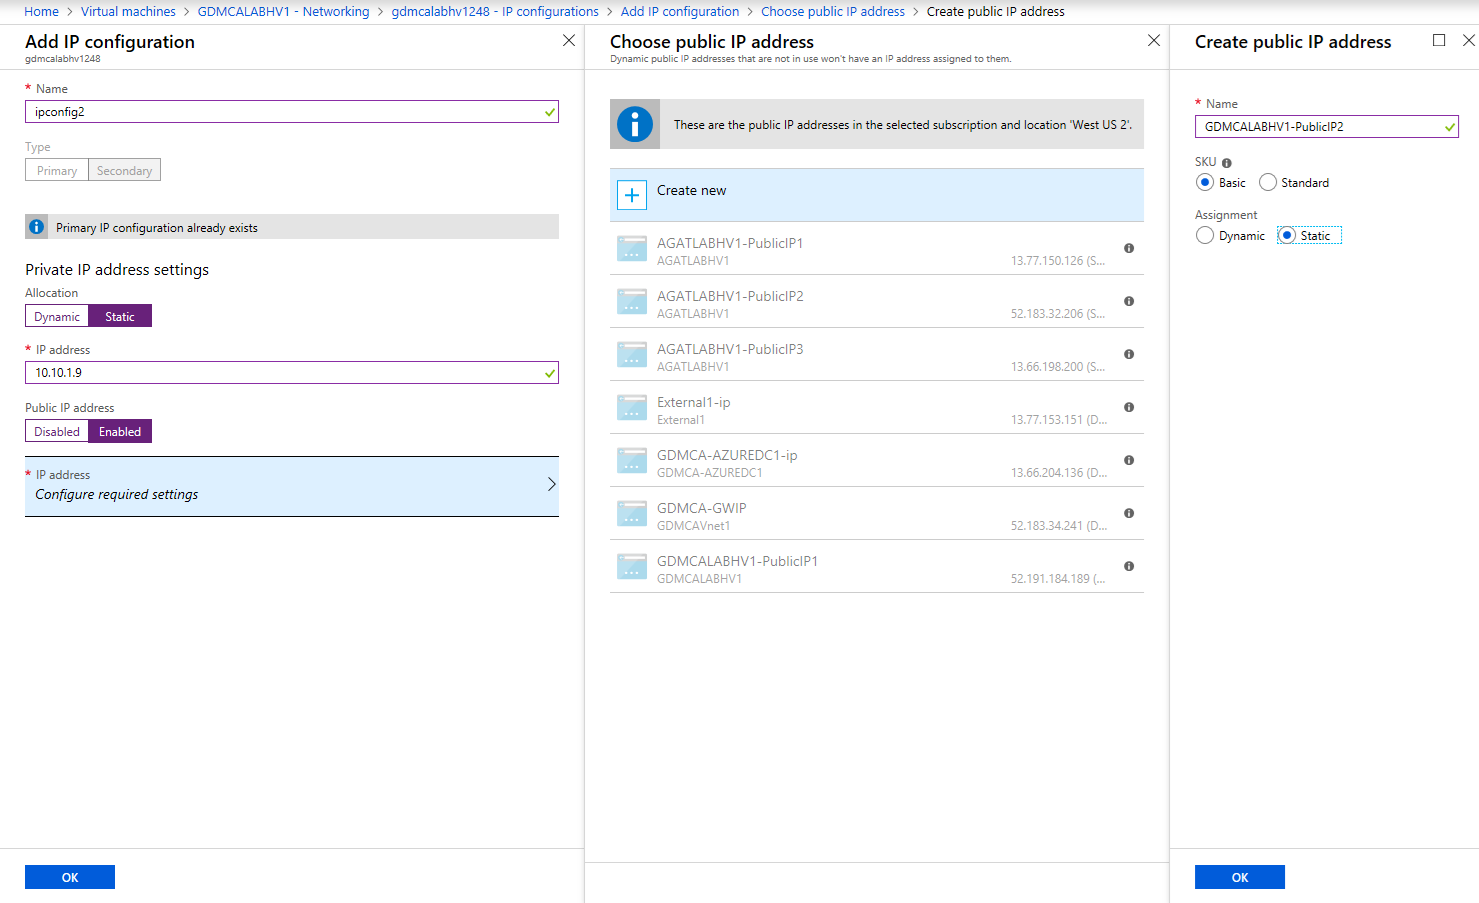Set Public IP address to Enabled
This screenshot has height=903, width=1479.
click(120, 431)
